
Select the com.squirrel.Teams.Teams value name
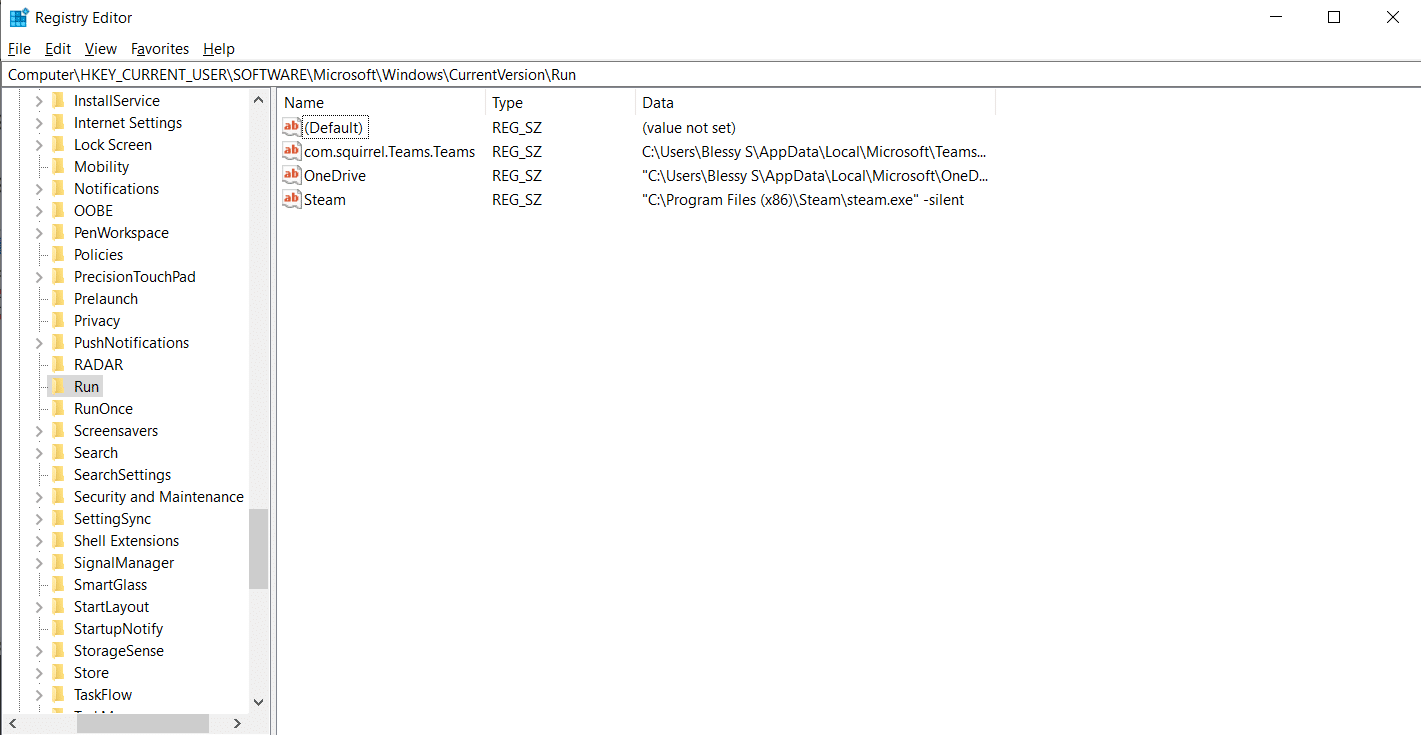(389, 152)
